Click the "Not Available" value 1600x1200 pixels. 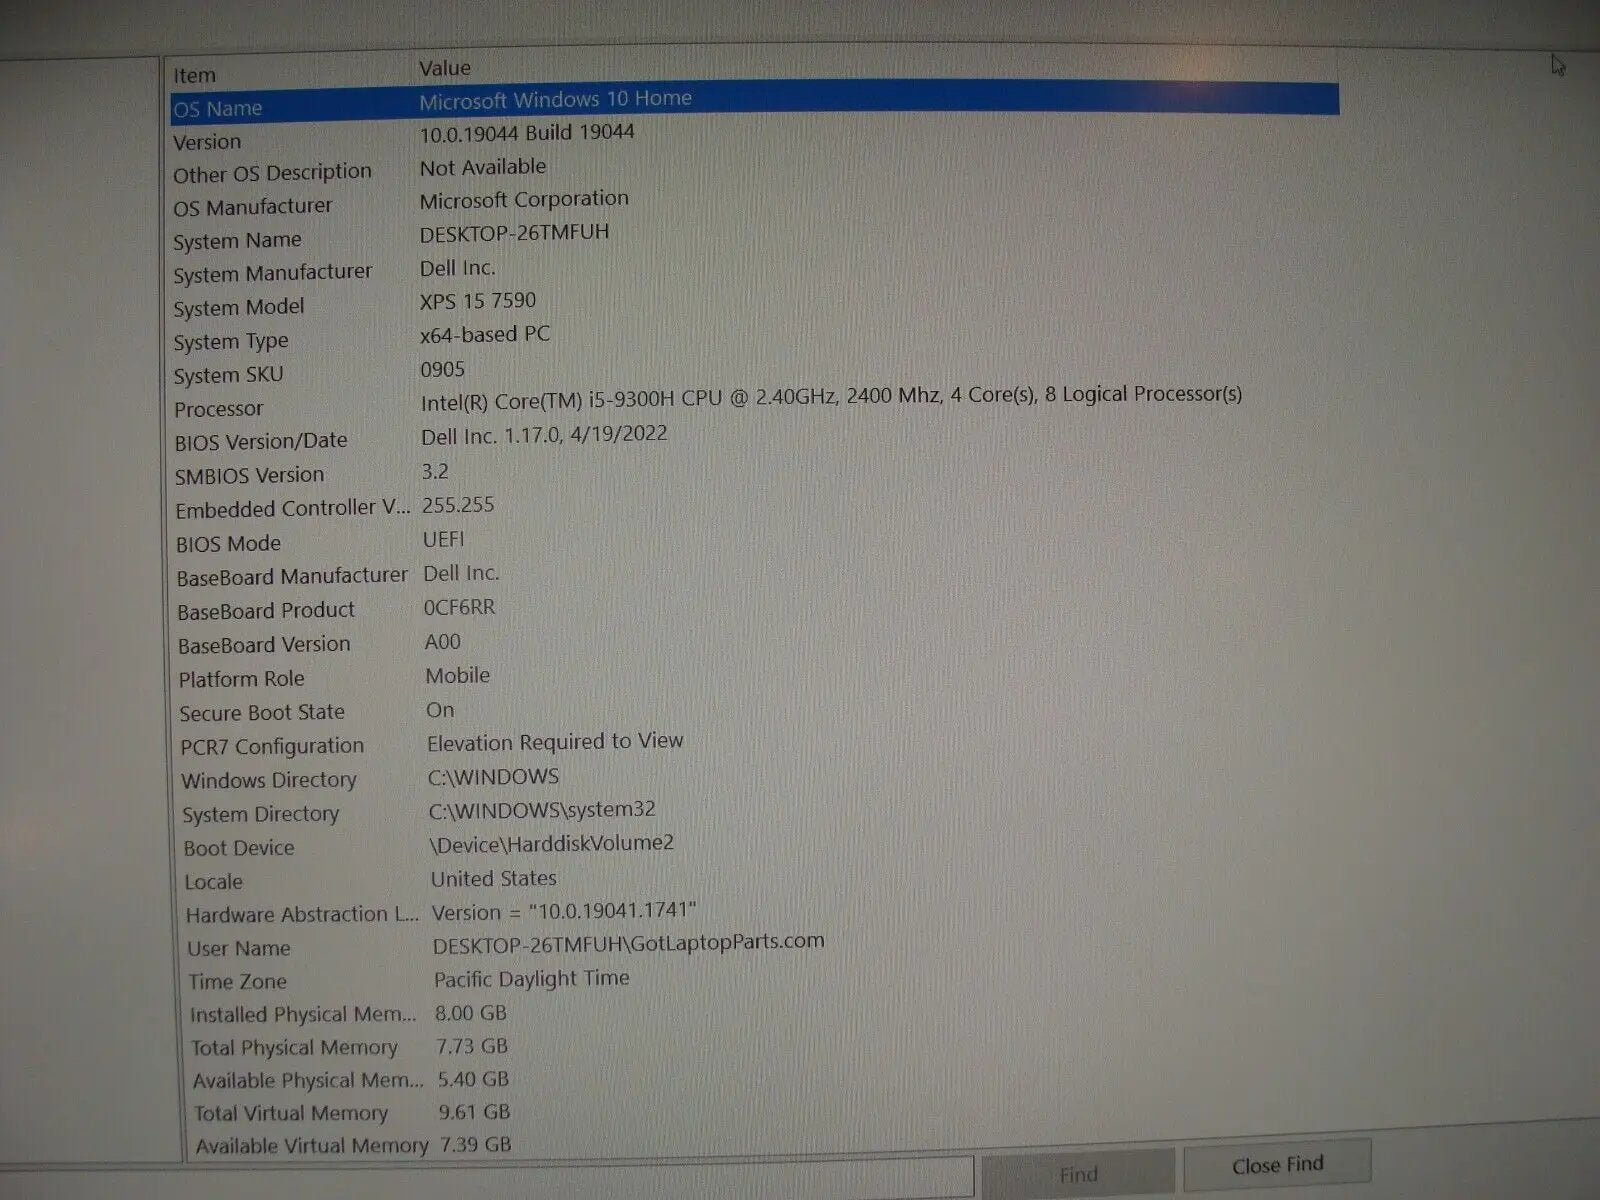pos(483,167)
